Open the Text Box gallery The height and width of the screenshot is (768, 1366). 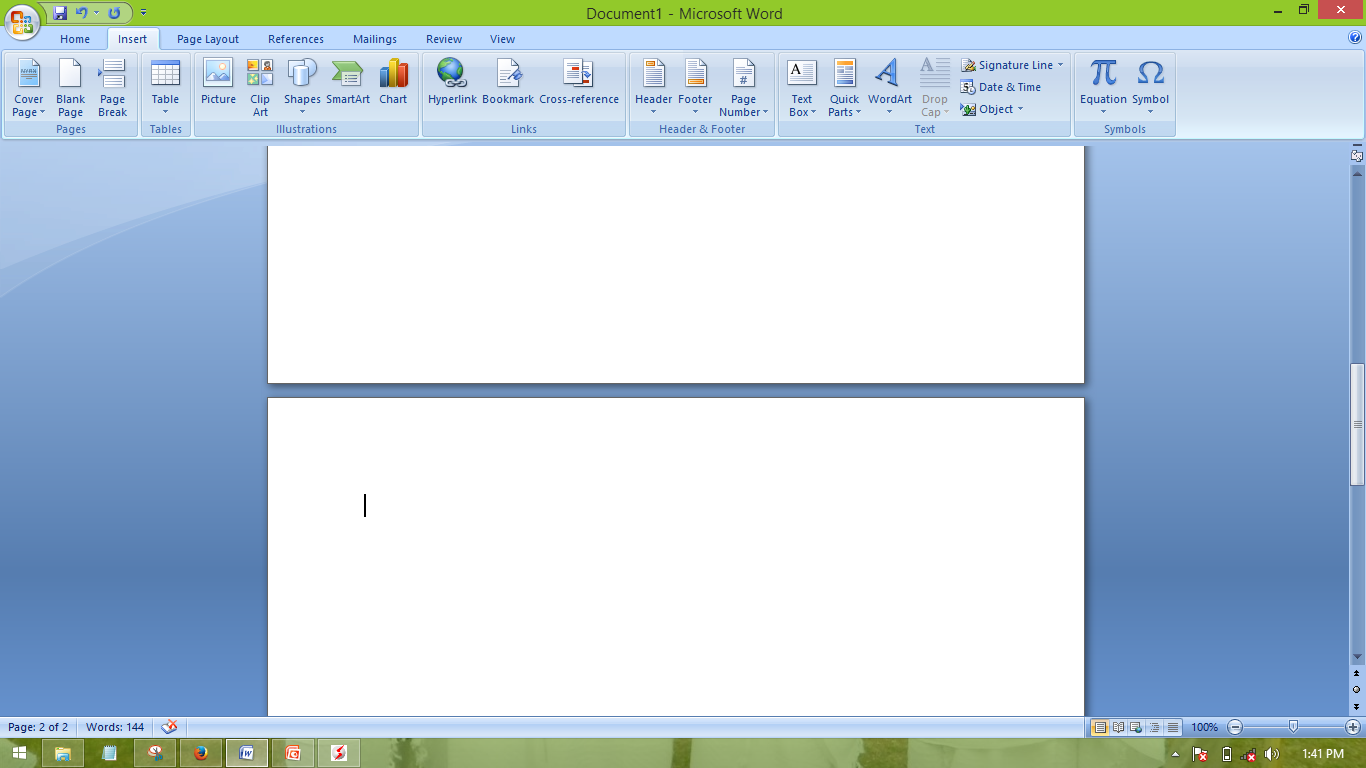(802, 88)
